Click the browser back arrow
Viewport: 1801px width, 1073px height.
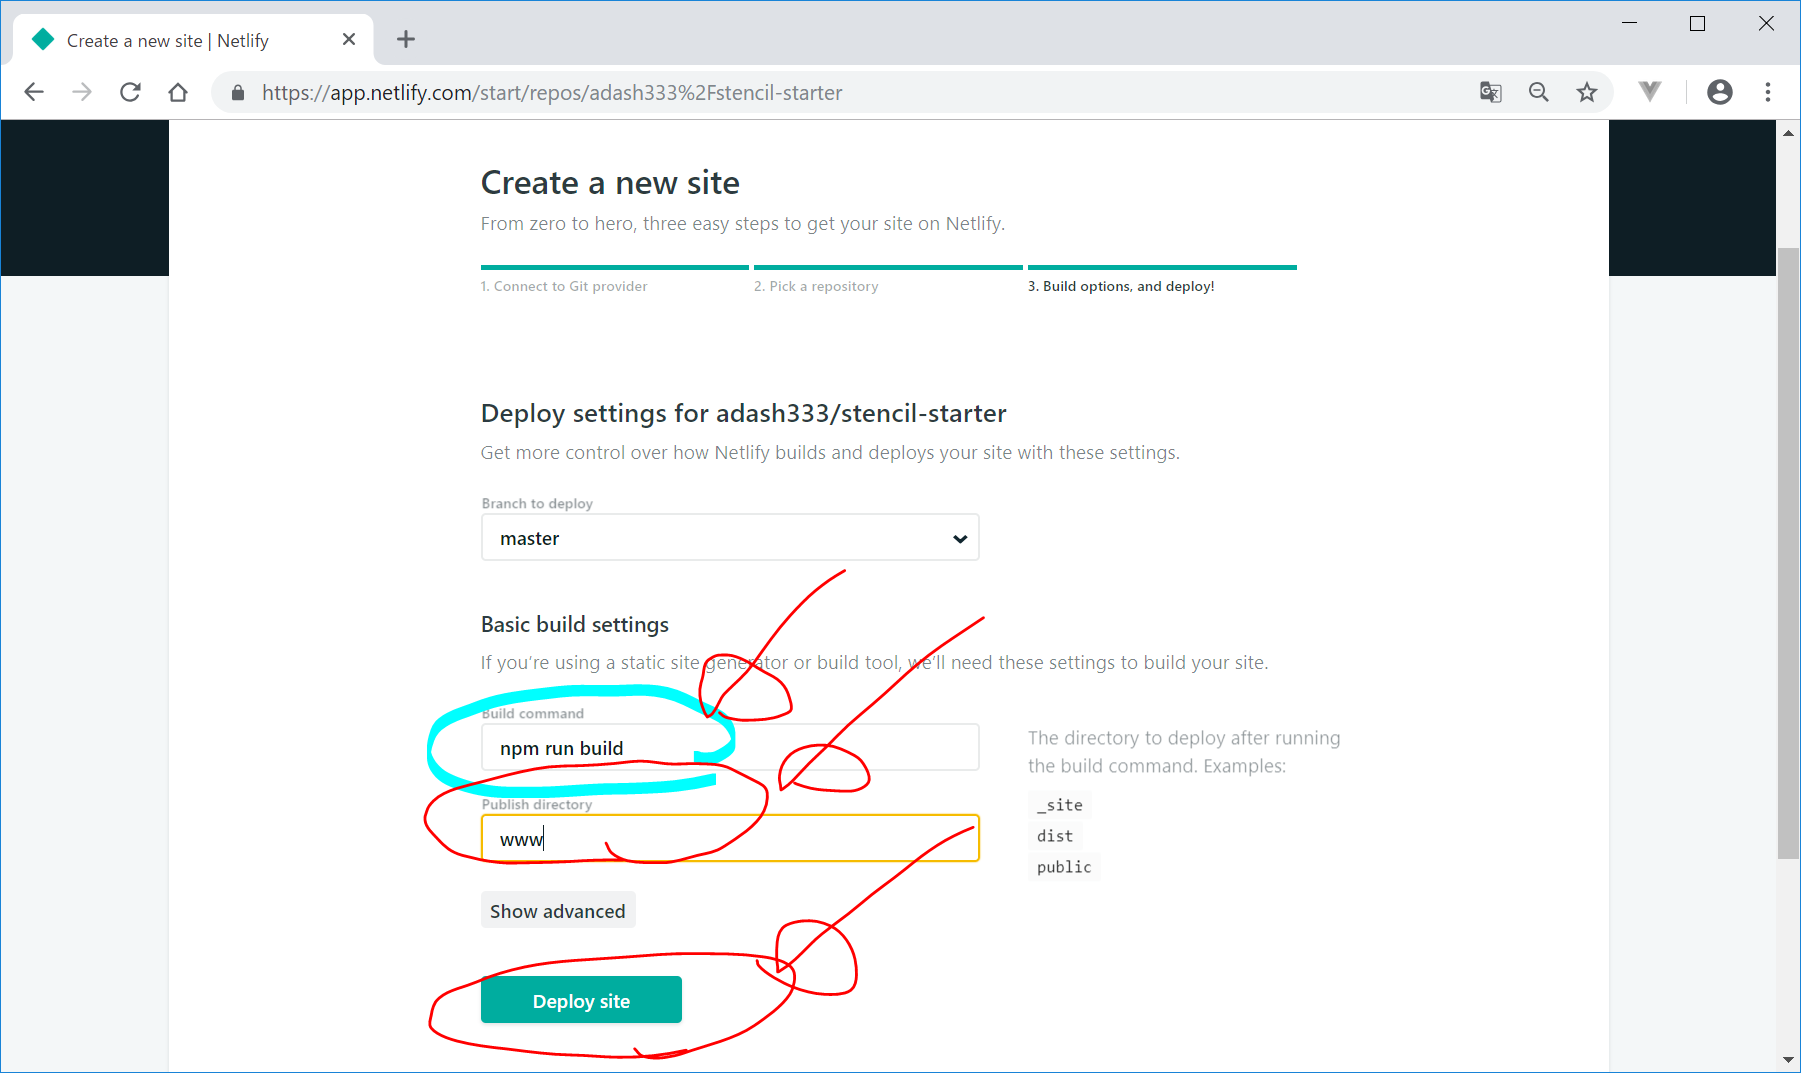click(x=34, y=92)
